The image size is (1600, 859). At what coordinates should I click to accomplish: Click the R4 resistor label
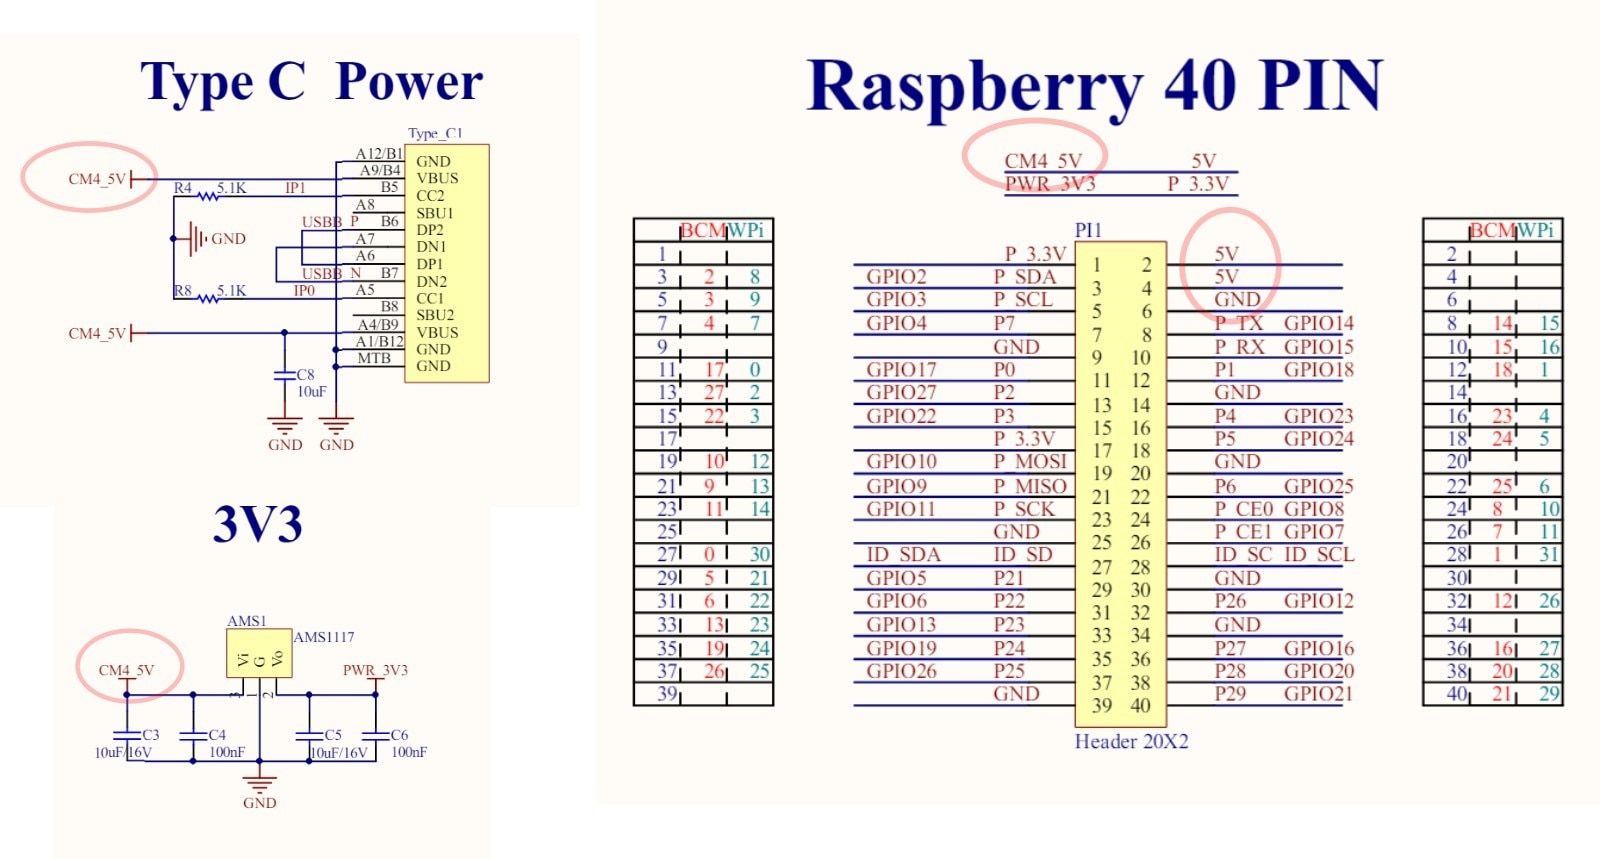183,188
